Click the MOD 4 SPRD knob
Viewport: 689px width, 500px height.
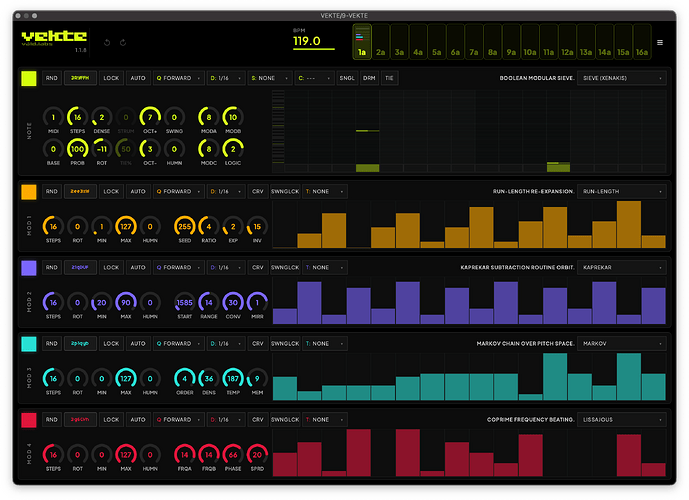257,455
